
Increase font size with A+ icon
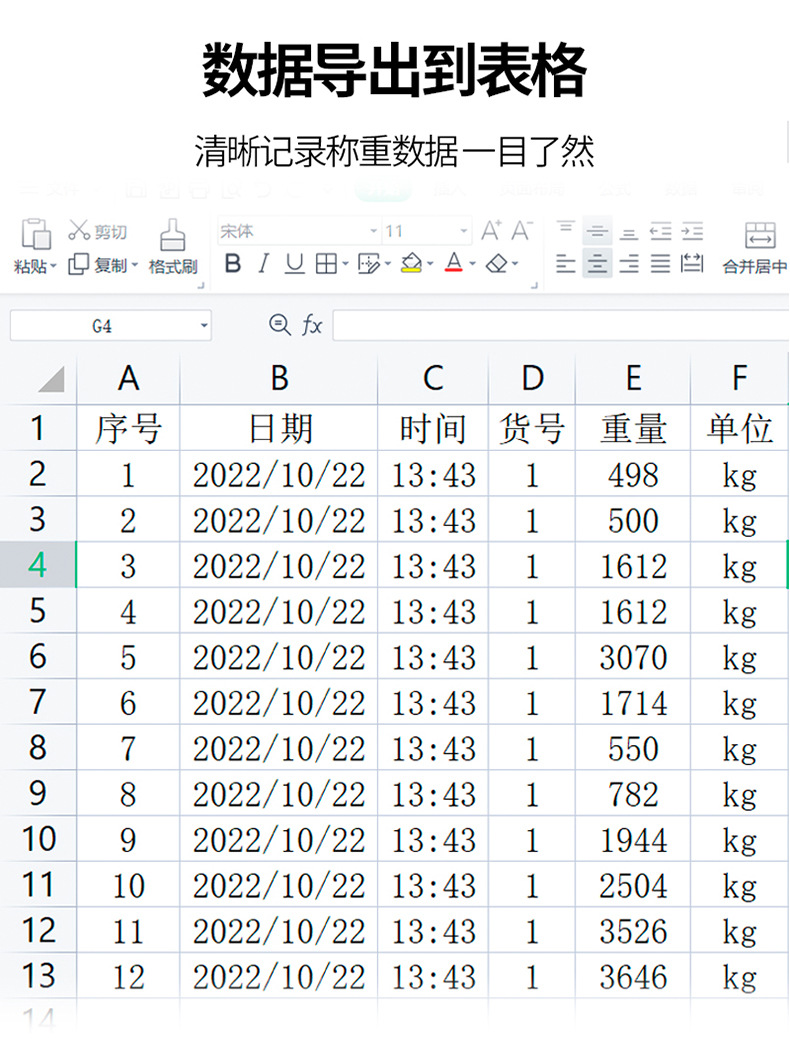(491, 231)
